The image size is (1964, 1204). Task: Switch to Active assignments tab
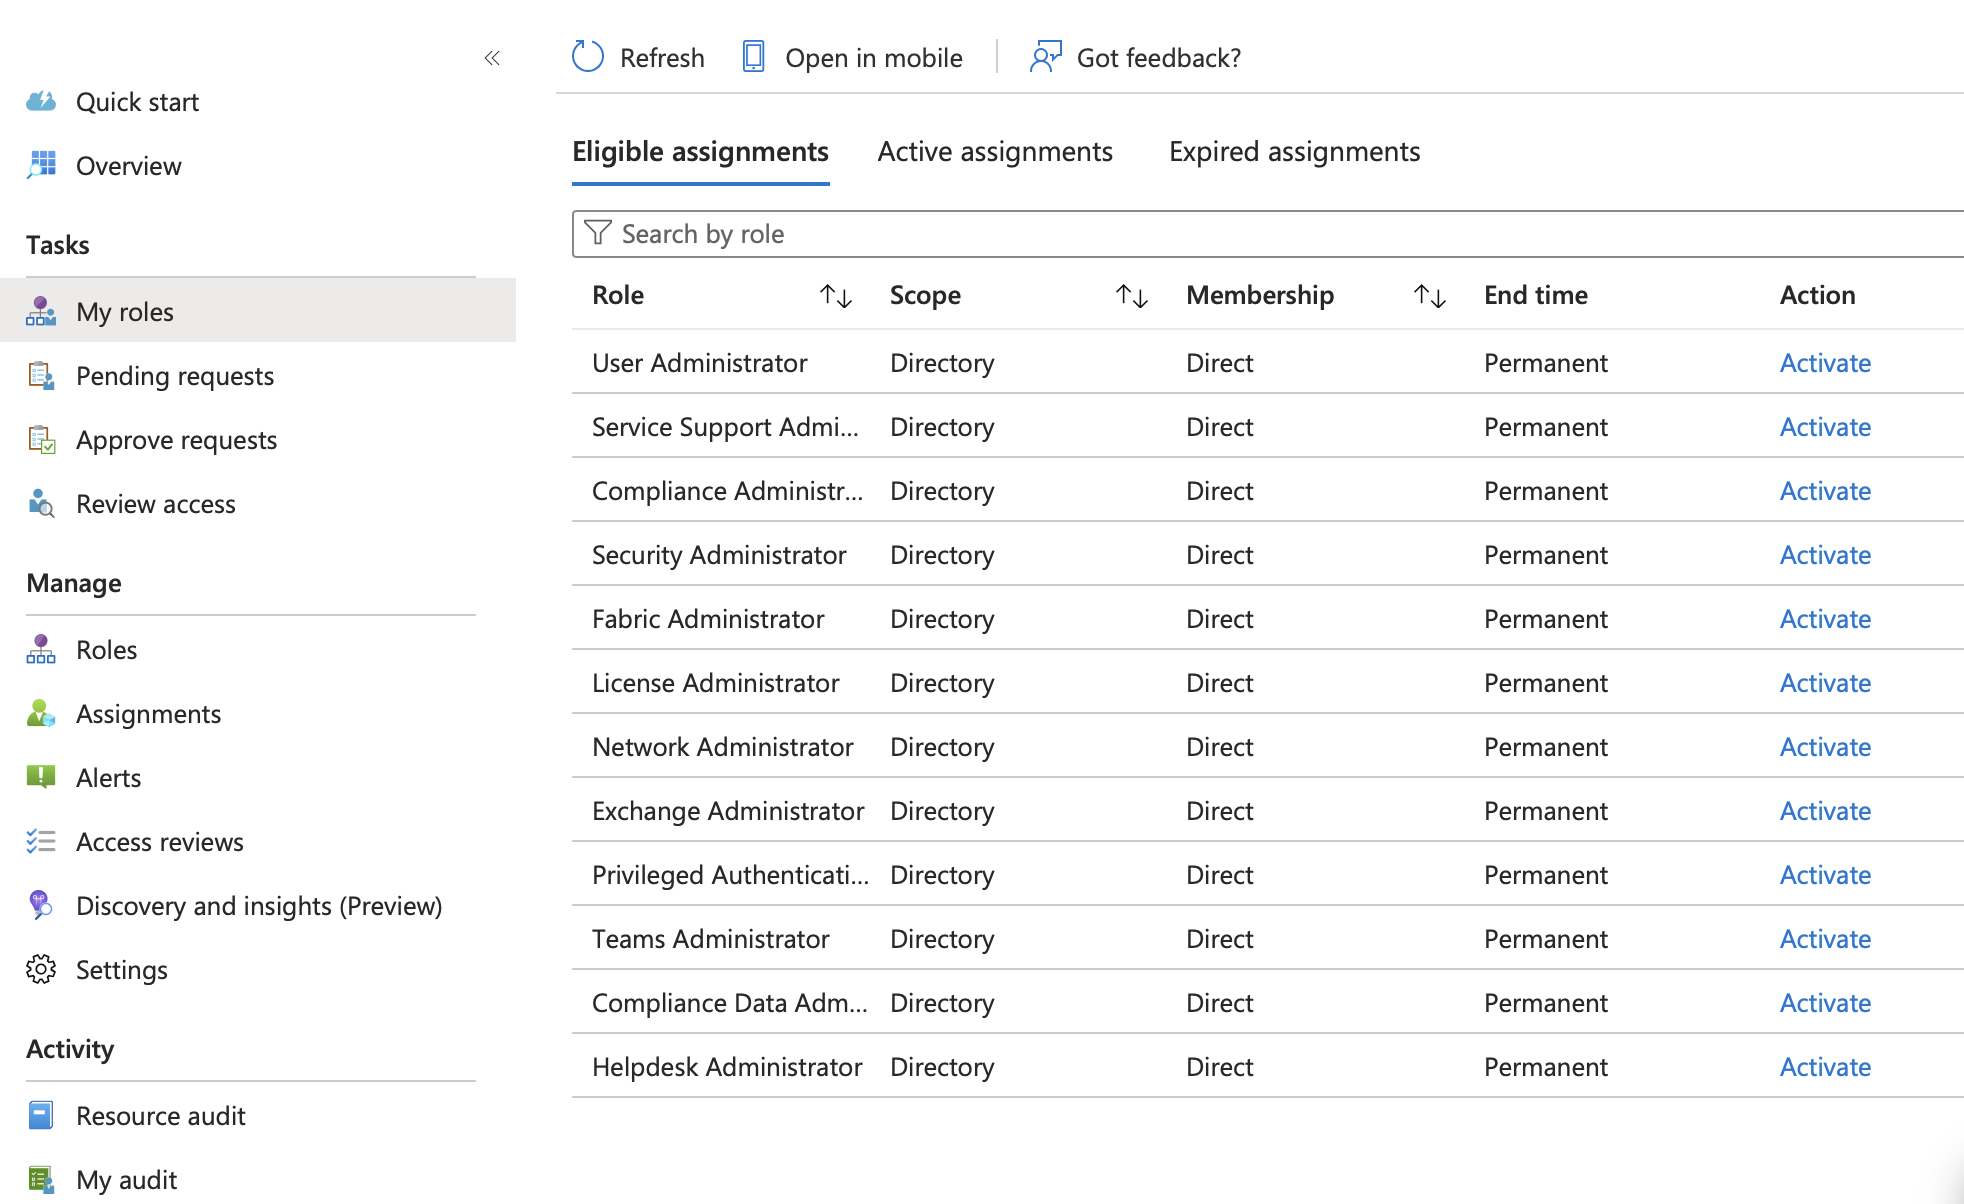[995, 152]
